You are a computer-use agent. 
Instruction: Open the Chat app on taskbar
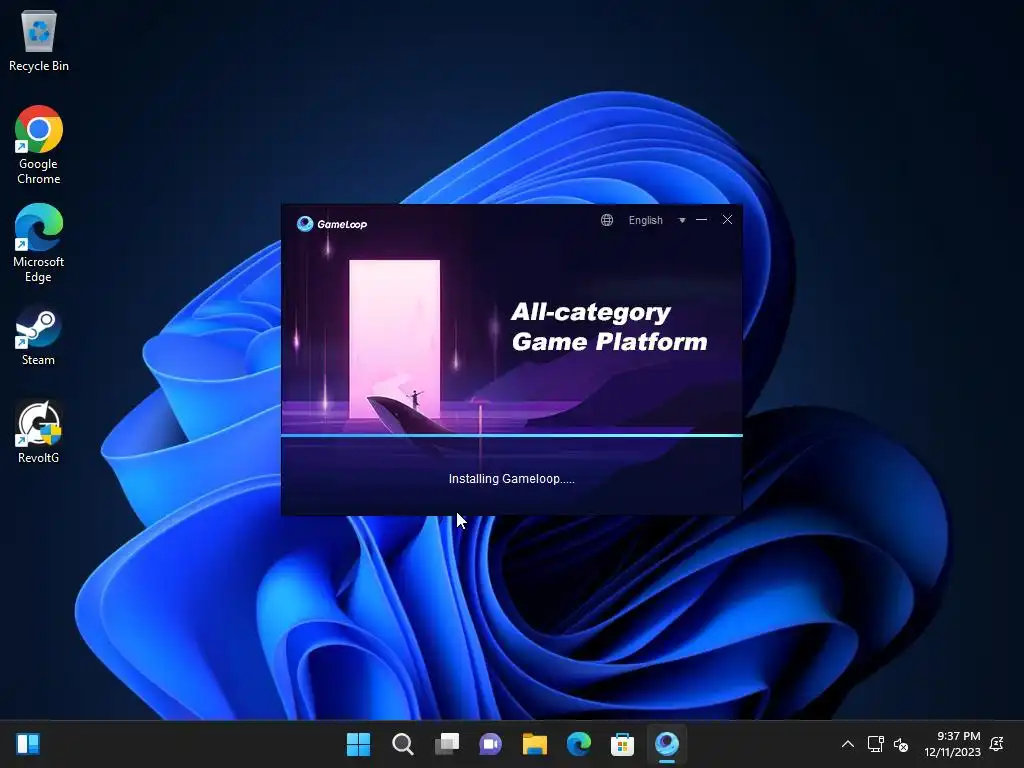click(x=490, y=744)
